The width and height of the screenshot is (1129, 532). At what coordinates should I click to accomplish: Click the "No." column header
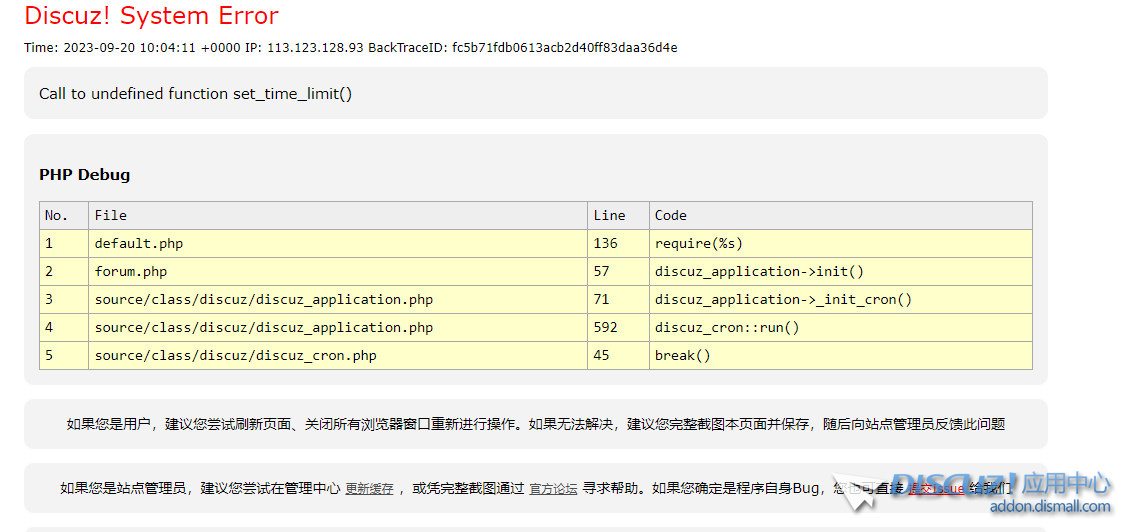tap(64, 215)
